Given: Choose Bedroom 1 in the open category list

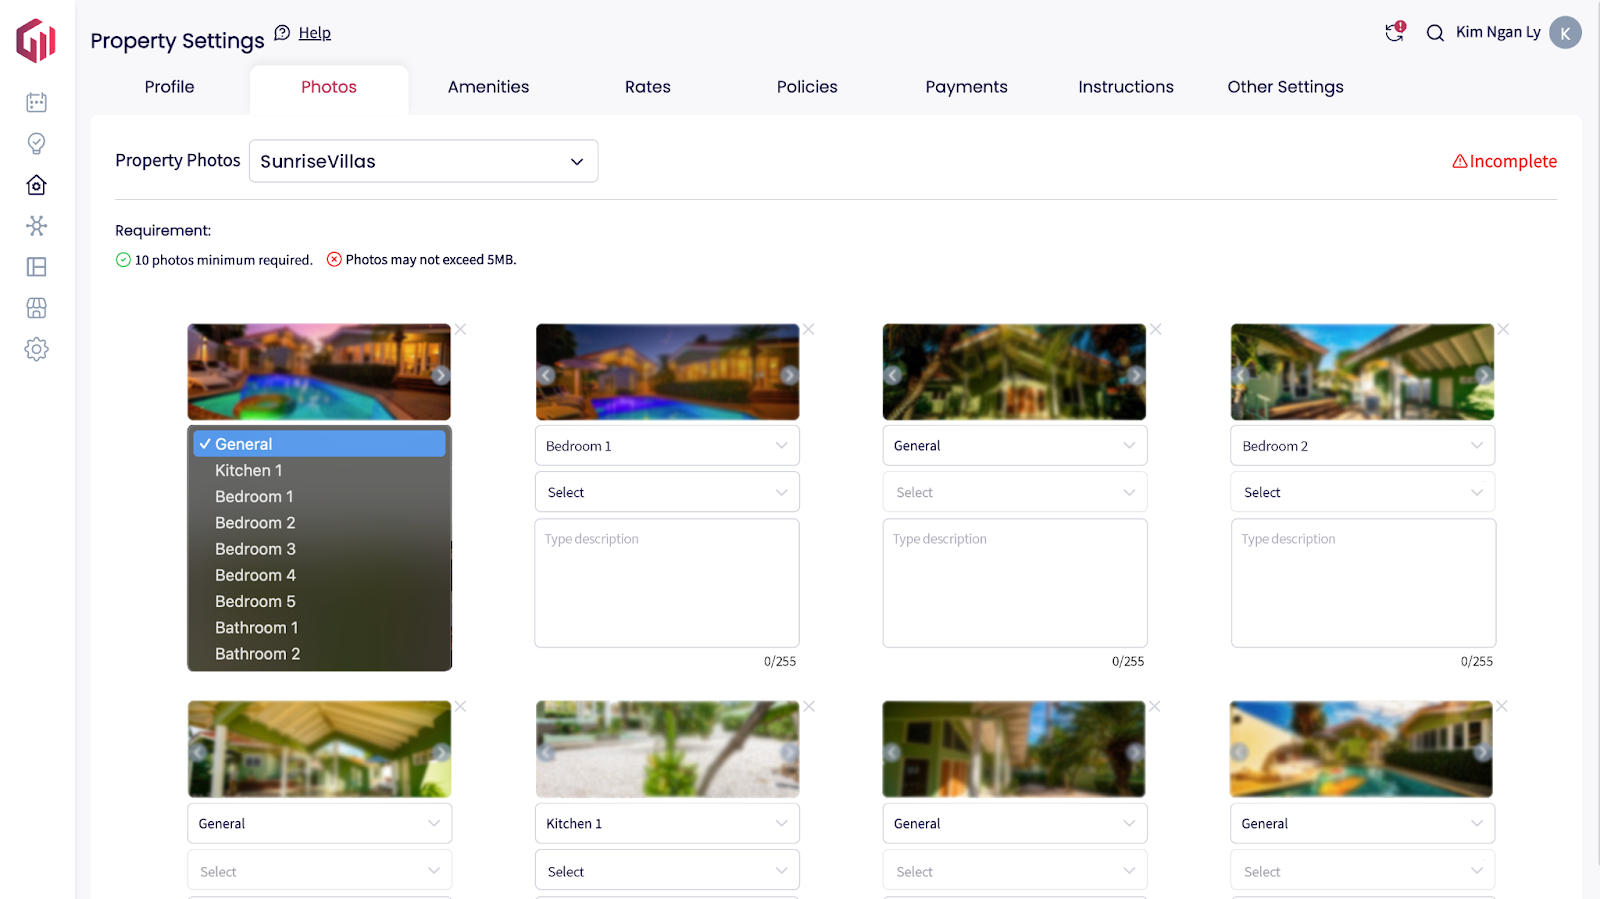Looking at the screenshot, I should [x=319, y=496].
